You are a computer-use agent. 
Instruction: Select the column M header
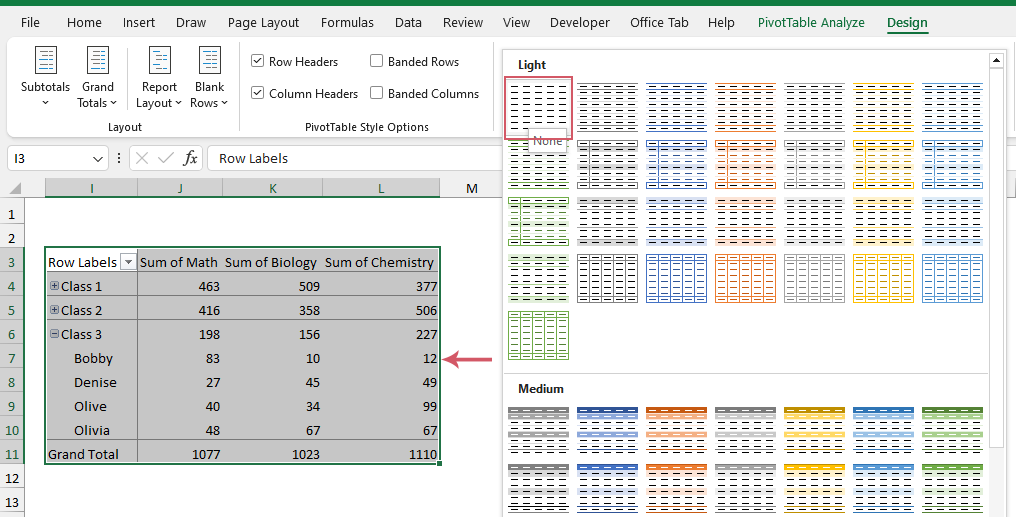(x=470, y=188)
